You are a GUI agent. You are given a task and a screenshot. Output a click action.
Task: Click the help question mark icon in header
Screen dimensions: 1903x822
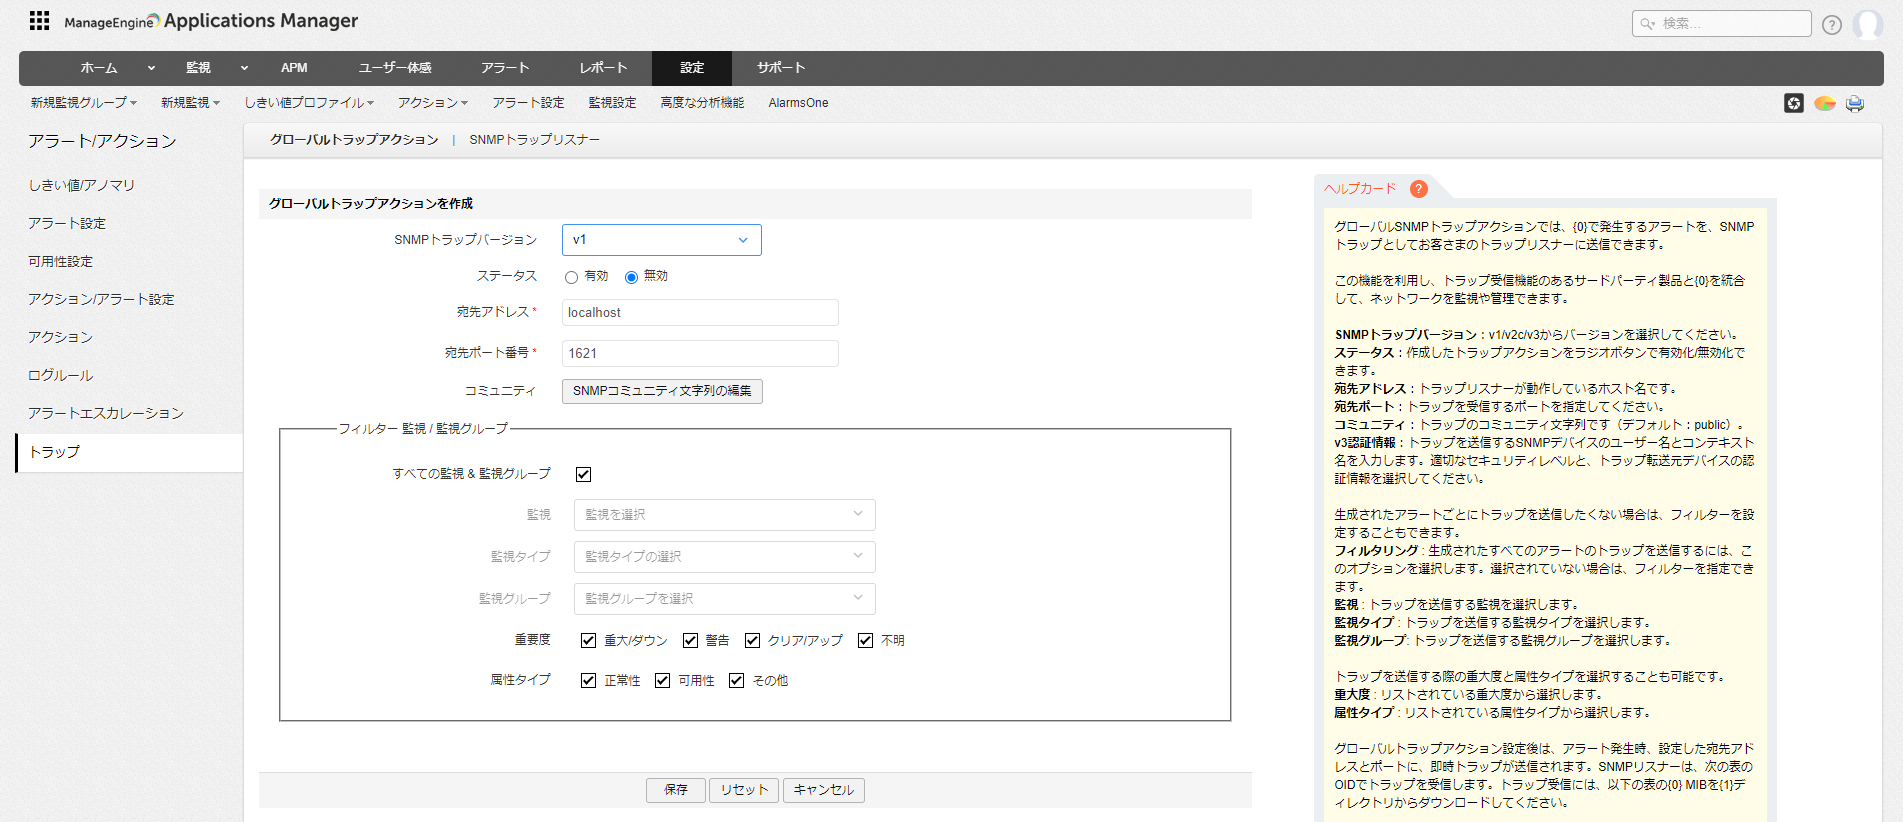pyautogui.click(x=1831, y=25)
